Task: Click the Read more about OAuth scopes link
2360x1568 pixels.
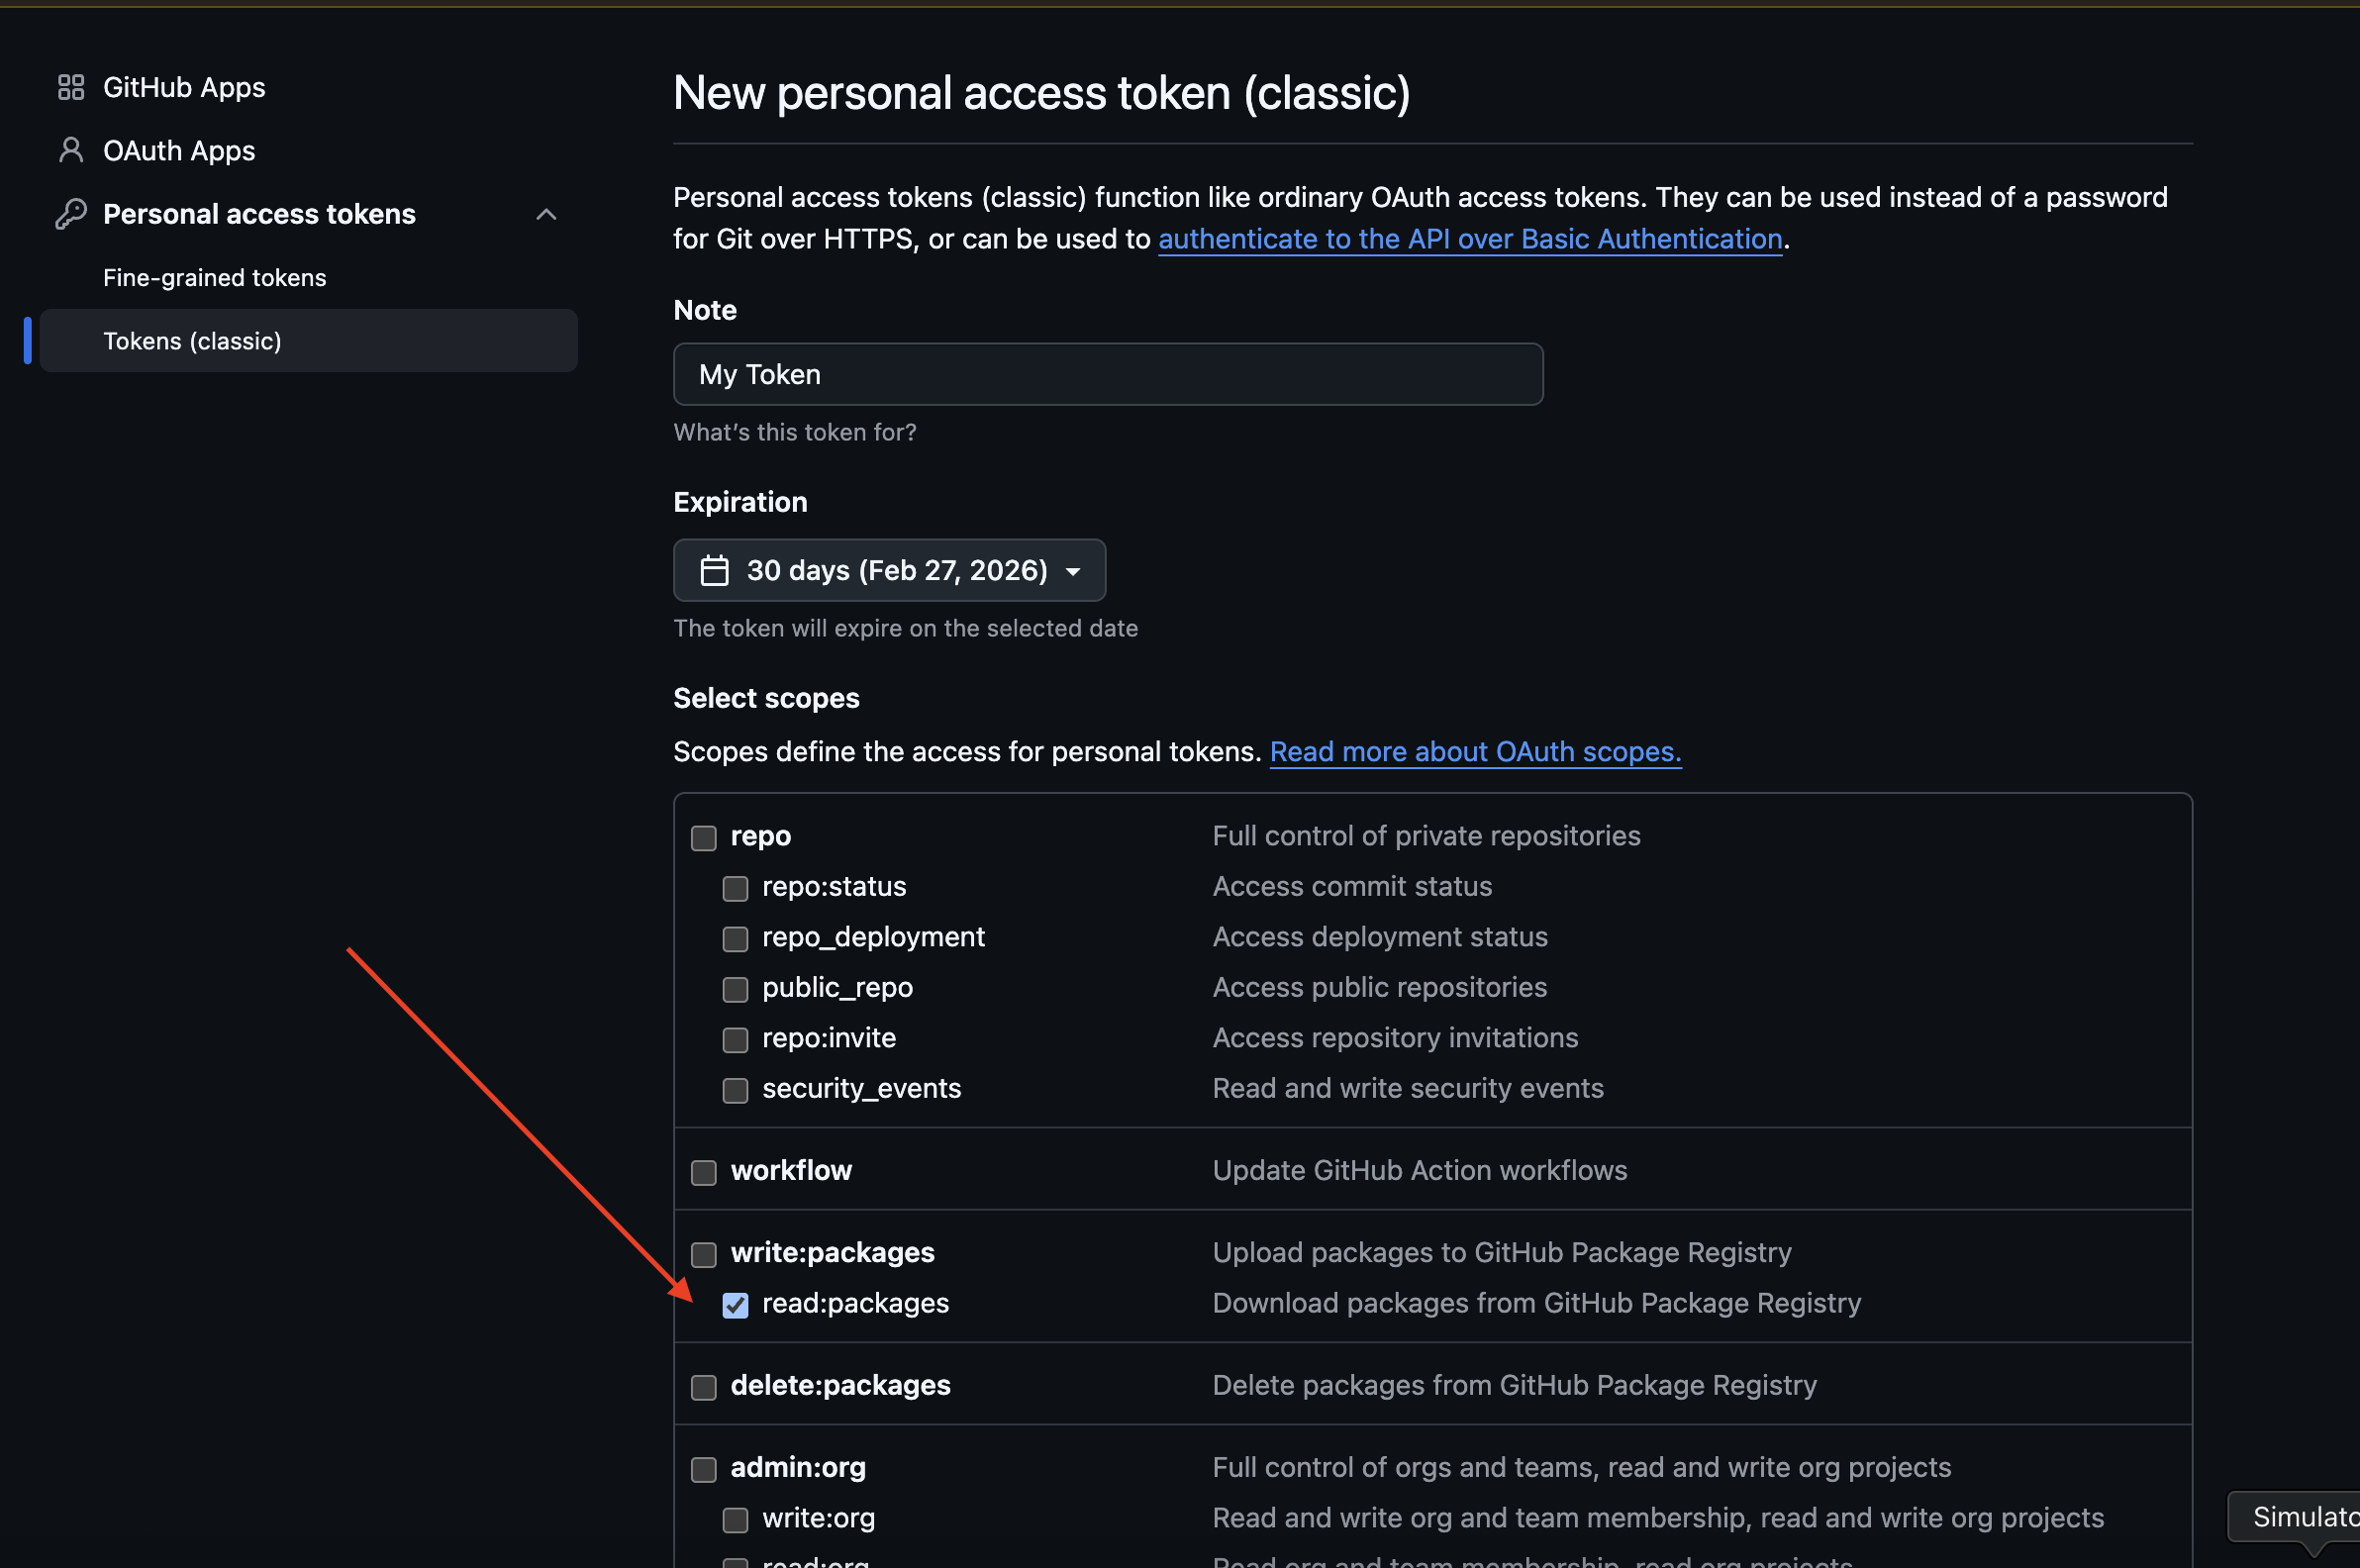Action: pyautogui.click(x=1474, y=751)
